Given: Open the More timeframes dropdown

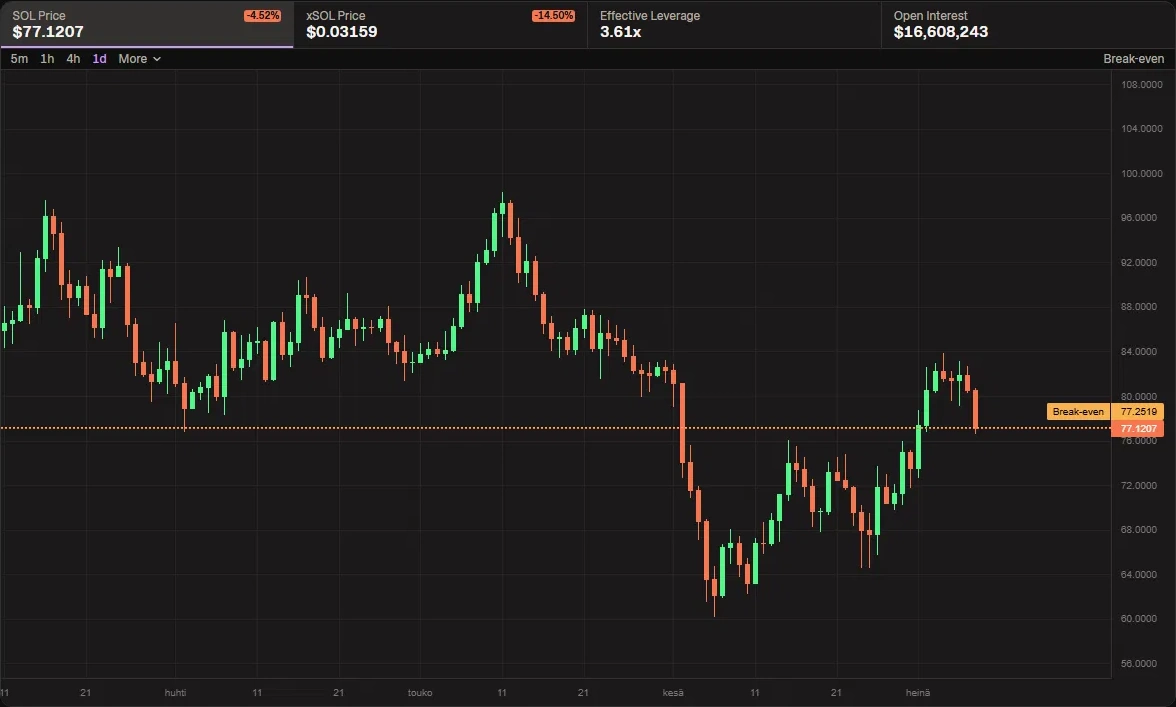Looking at the screenshot, I should coord(140,58).
